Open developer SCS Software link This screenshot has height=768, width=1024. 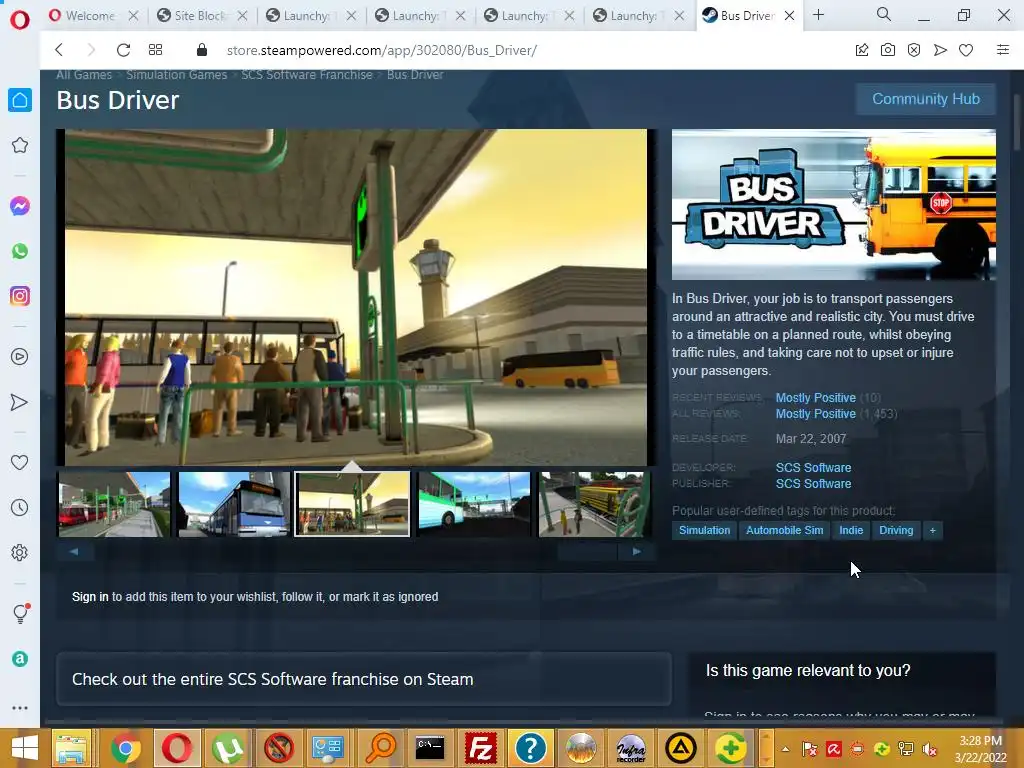click(x=813, y=468)
